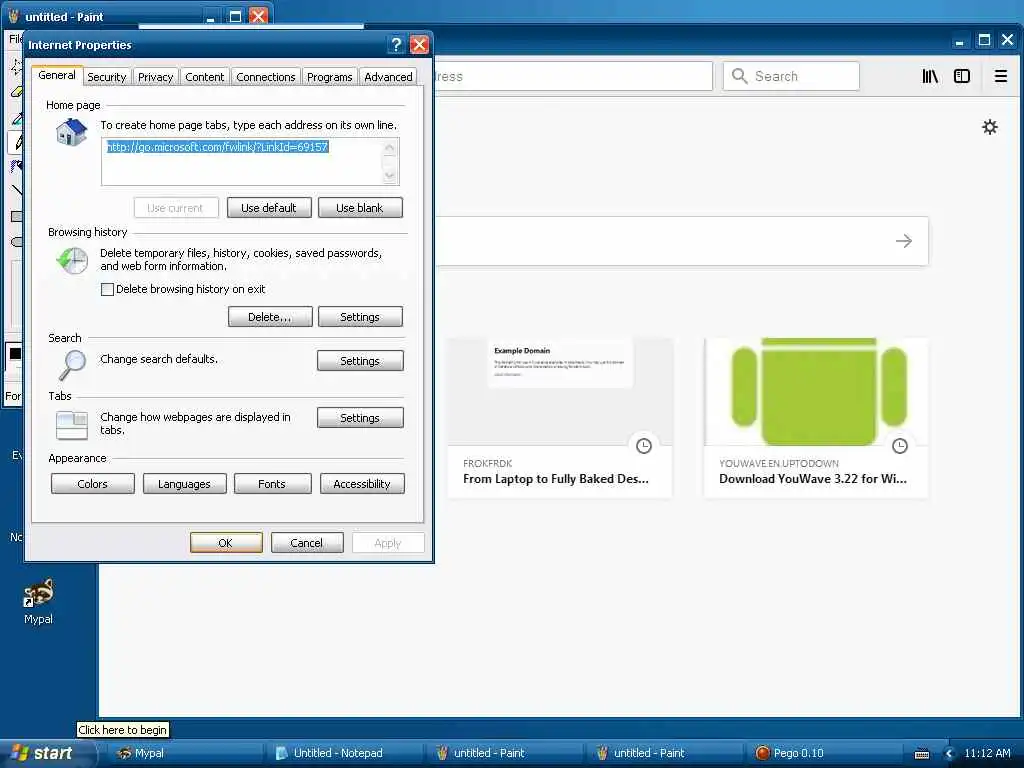1024x768 pixels.
Task: Click the Delete... browsing history button
Action: coord(270,317)
